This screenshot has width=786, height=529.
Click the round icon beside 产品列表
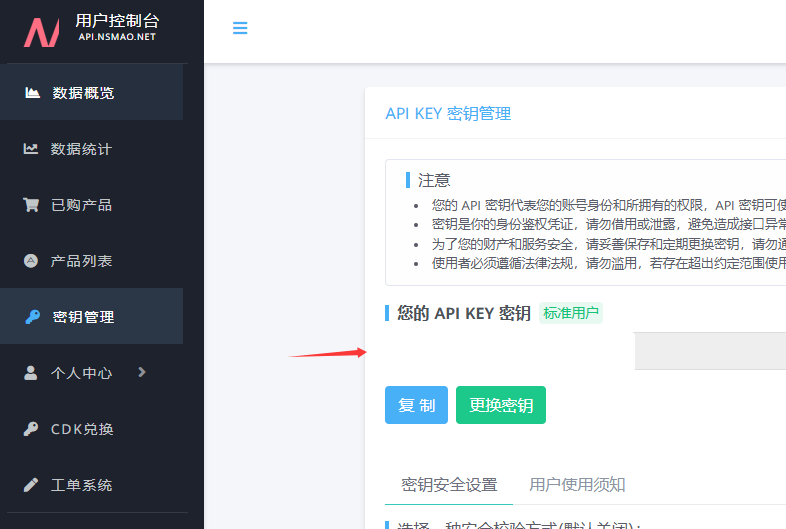pos(32,261)
